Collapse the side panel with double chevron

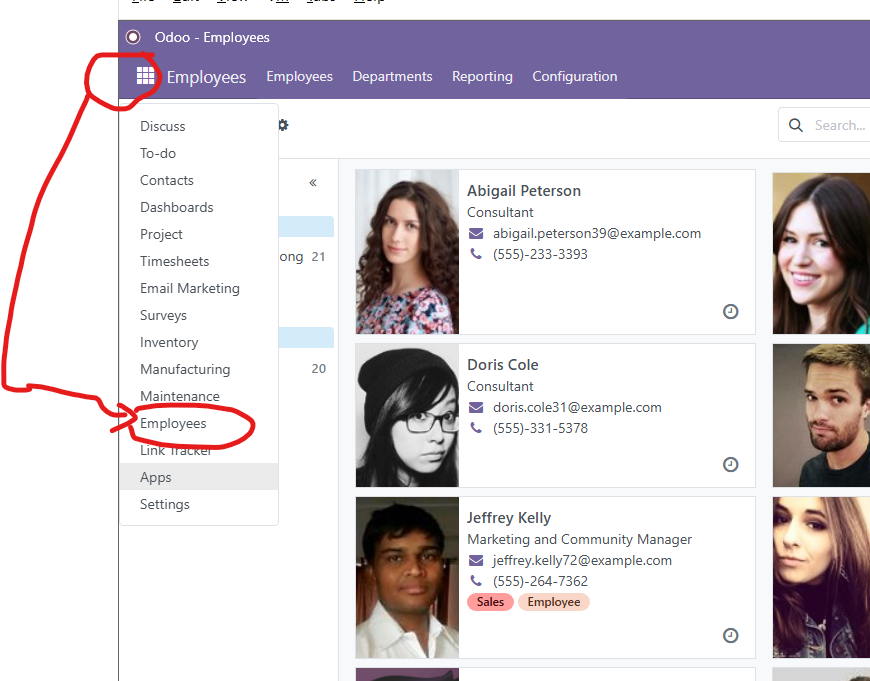tap(313, 182)
